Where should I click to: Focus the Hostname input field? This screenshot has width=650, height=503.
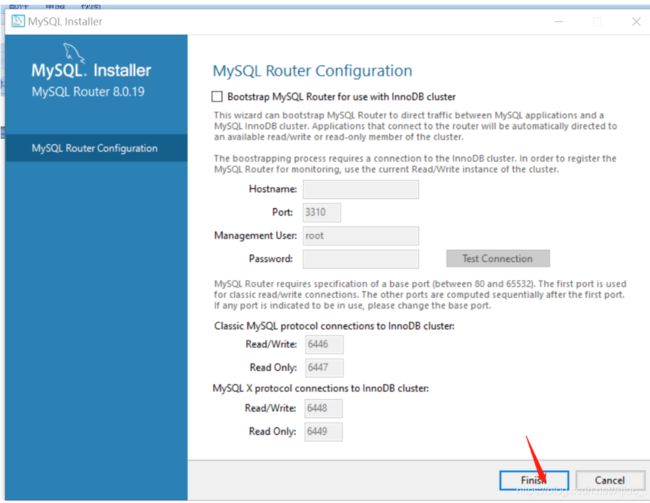pos(361,189)
